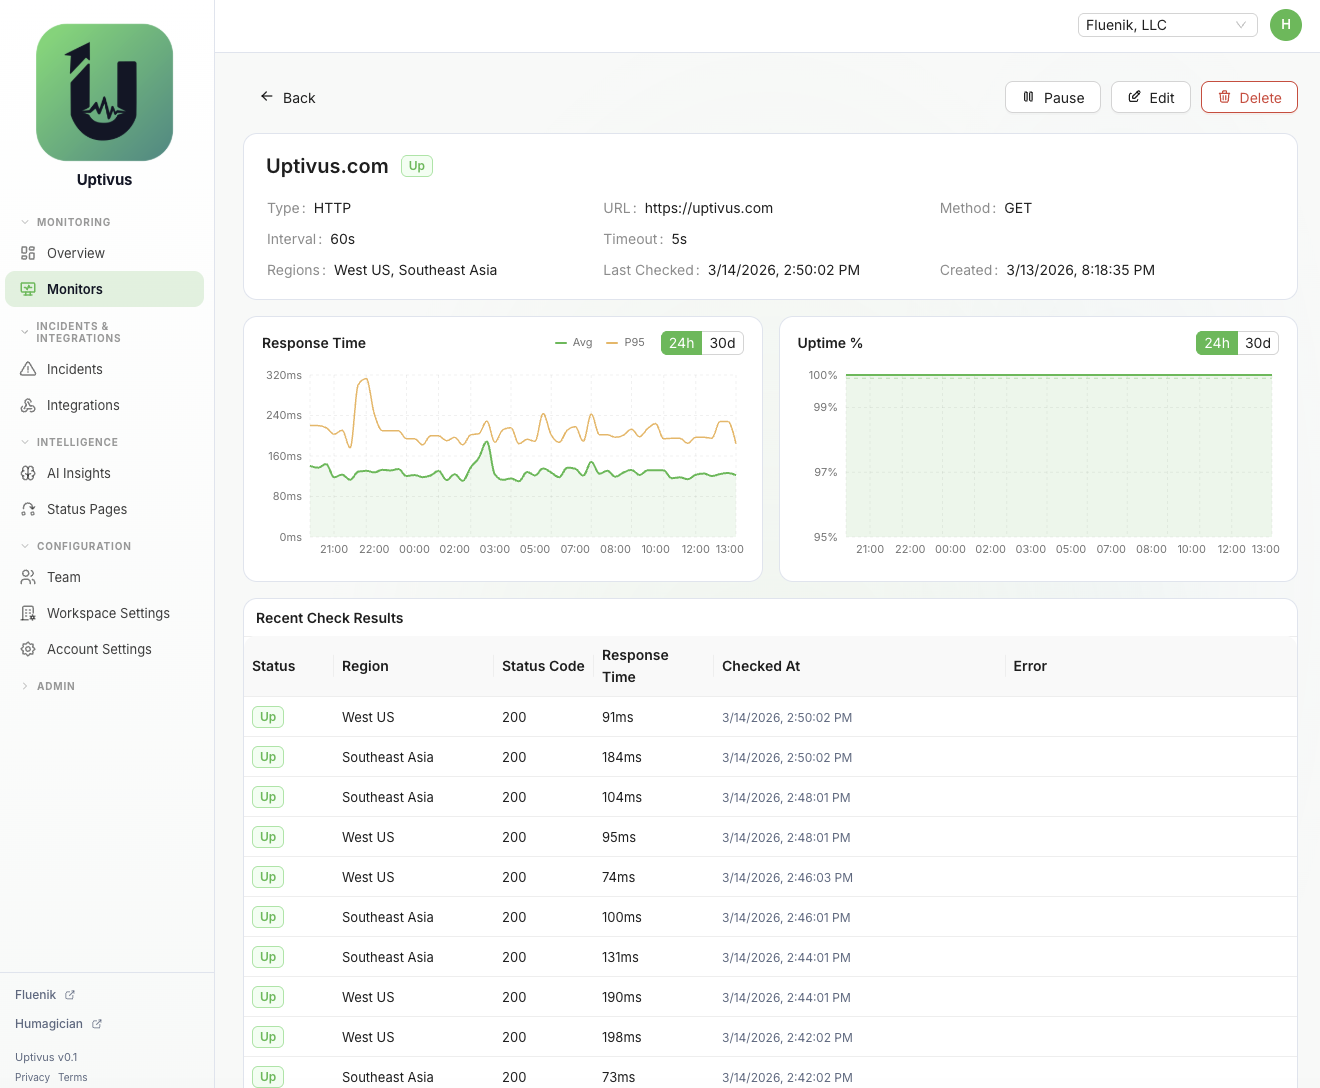The height and width of the screenshot is (1088, 1320).
Task: Click the Integrations webhook icon
Action: 28,405
